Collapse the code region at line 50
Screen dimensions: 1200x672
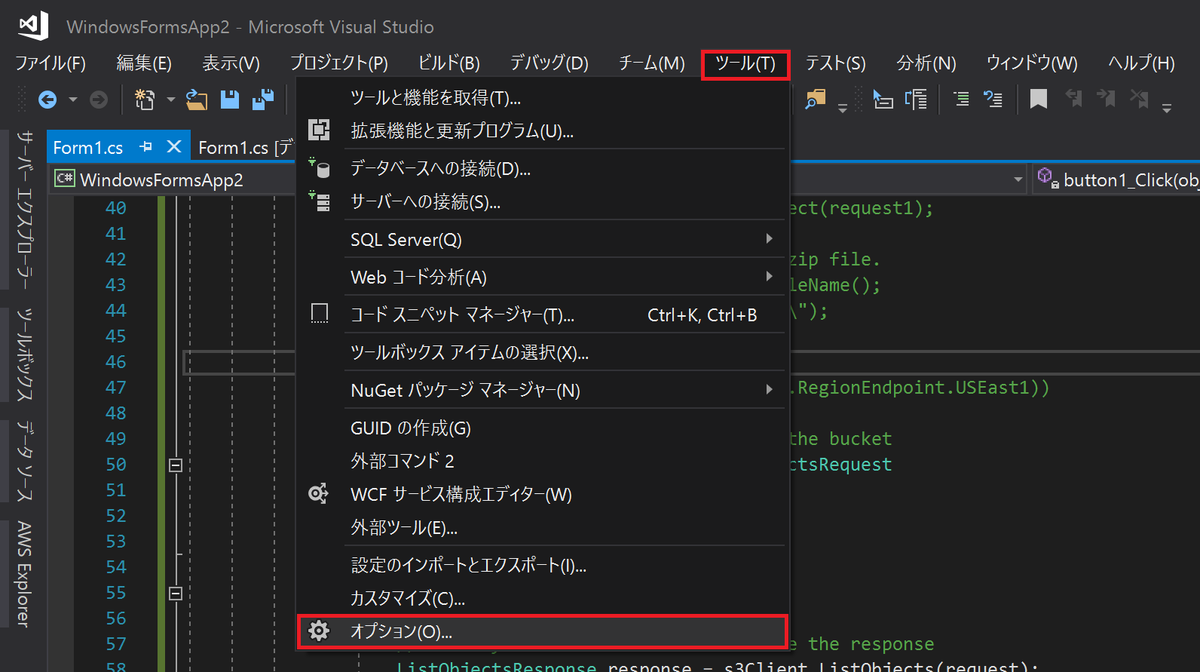click(177, 465)
